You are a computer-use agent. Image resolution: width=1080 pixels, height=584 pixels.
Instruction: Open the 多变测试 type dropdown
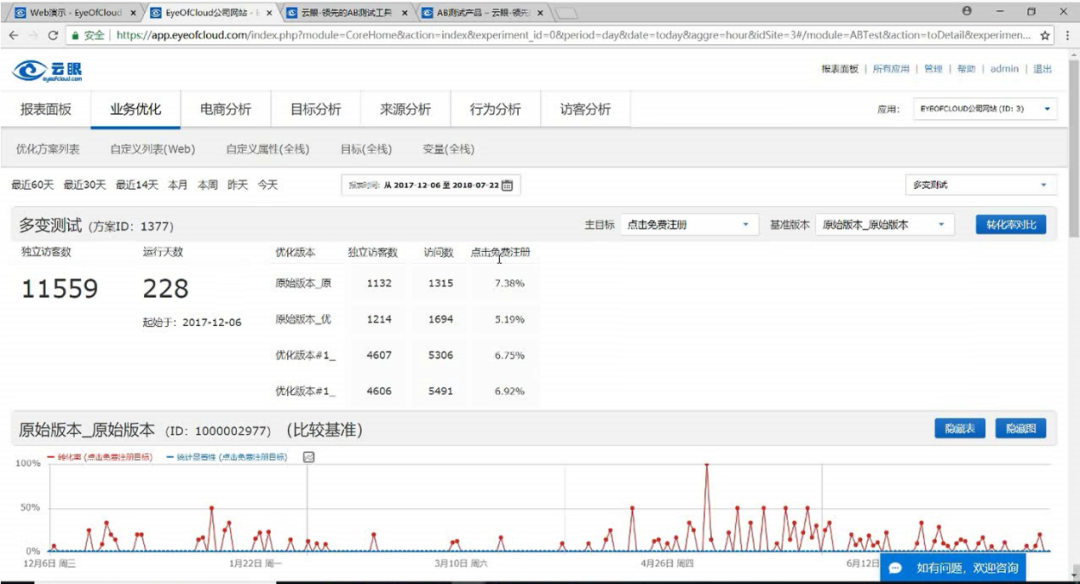pos(980,185)
